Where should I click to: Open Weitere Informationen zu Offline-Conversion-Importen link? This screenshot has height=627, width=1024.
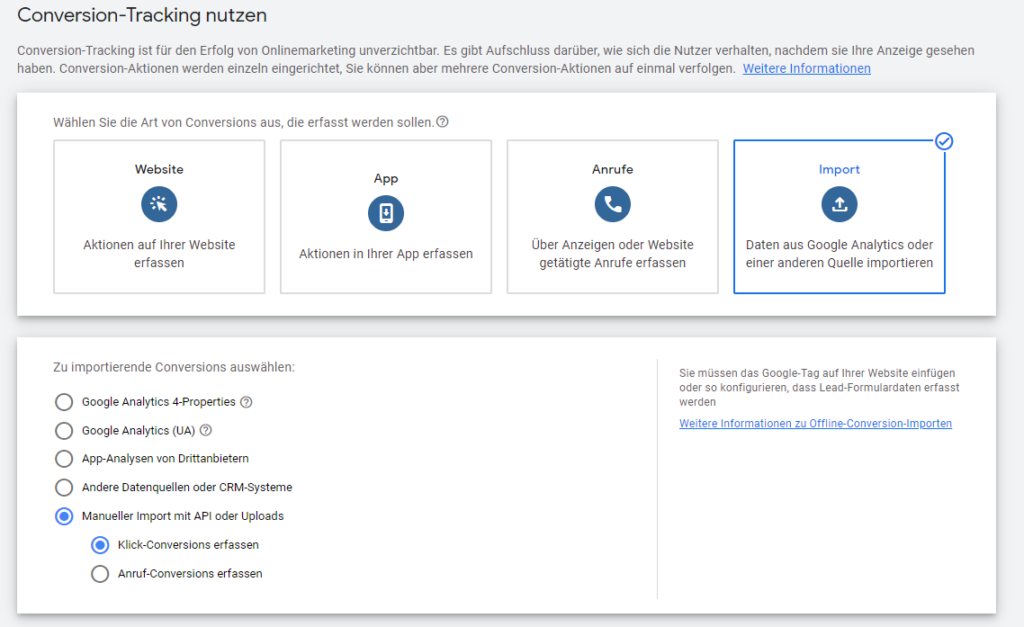(815, 423)
